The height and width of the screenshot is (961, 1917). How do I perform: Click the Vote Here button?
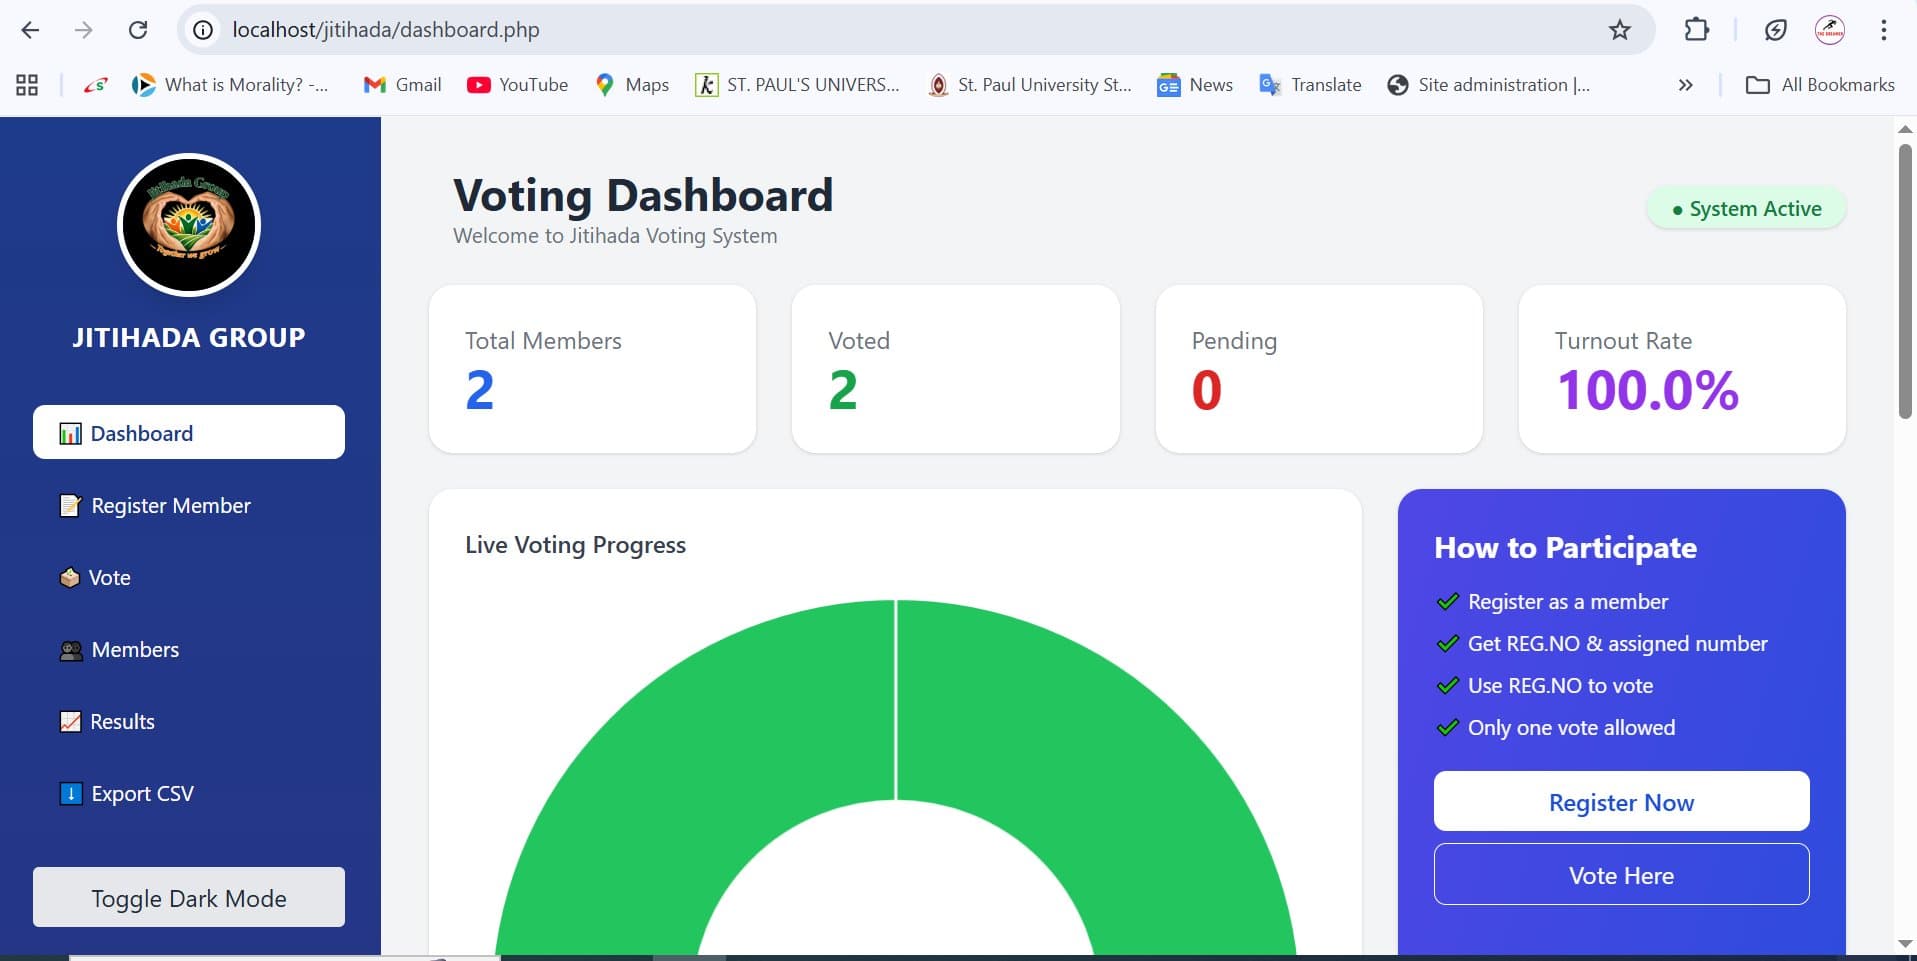tap(1620, 874)
